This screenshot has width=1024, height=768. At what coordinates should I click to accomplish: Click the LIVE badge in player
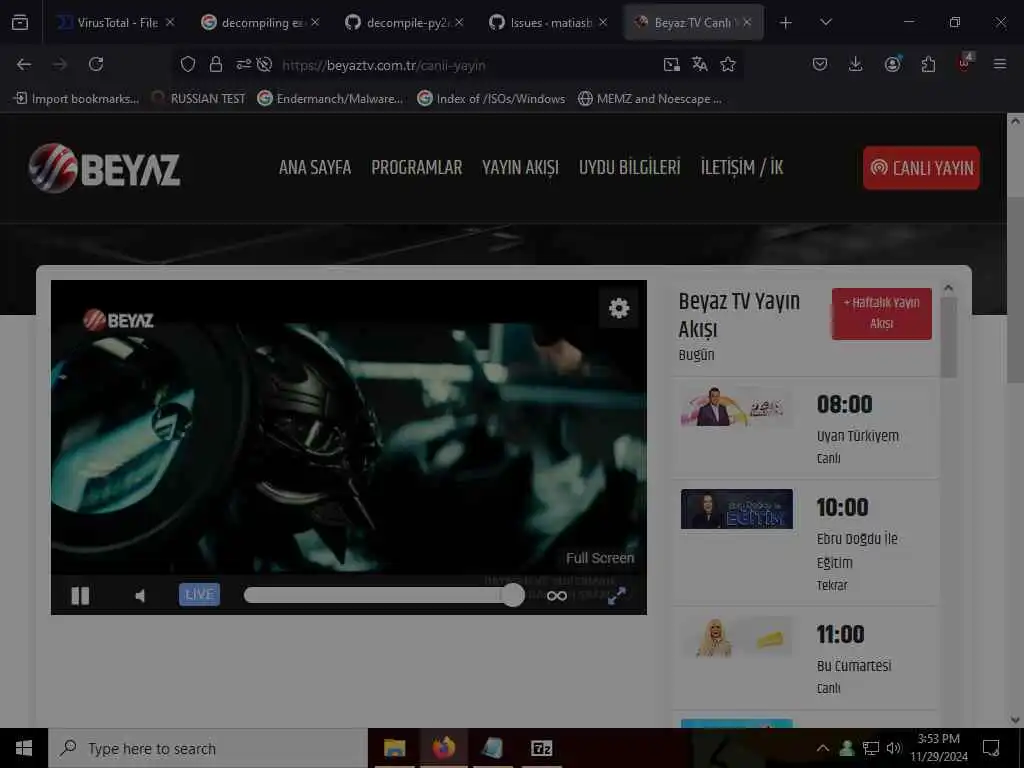[x=199, y=594]
